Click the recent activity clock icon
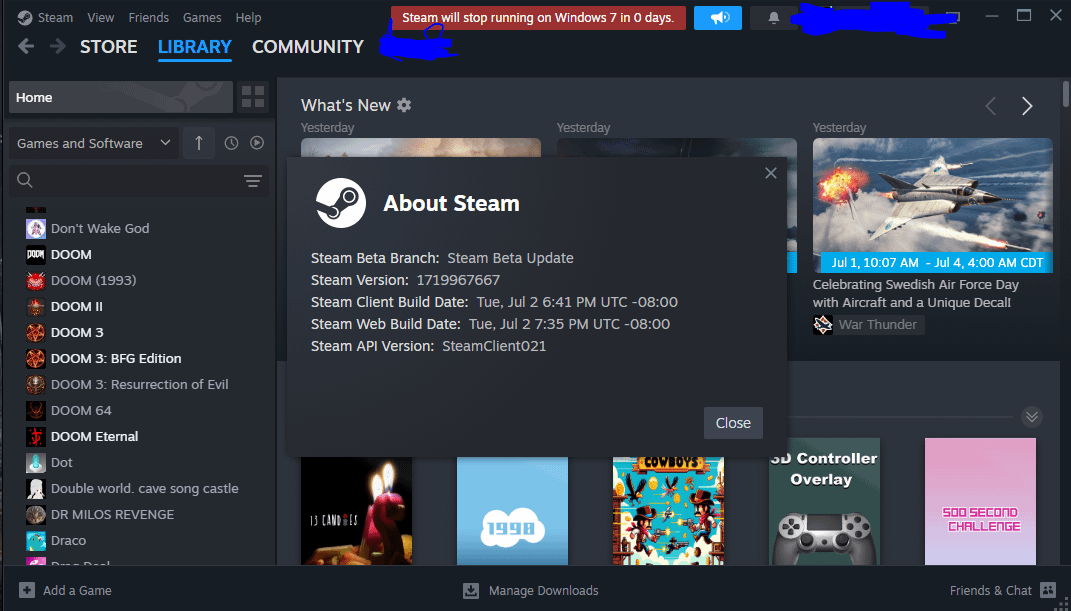The image size is (1071, 611). [x=231, y=143]
